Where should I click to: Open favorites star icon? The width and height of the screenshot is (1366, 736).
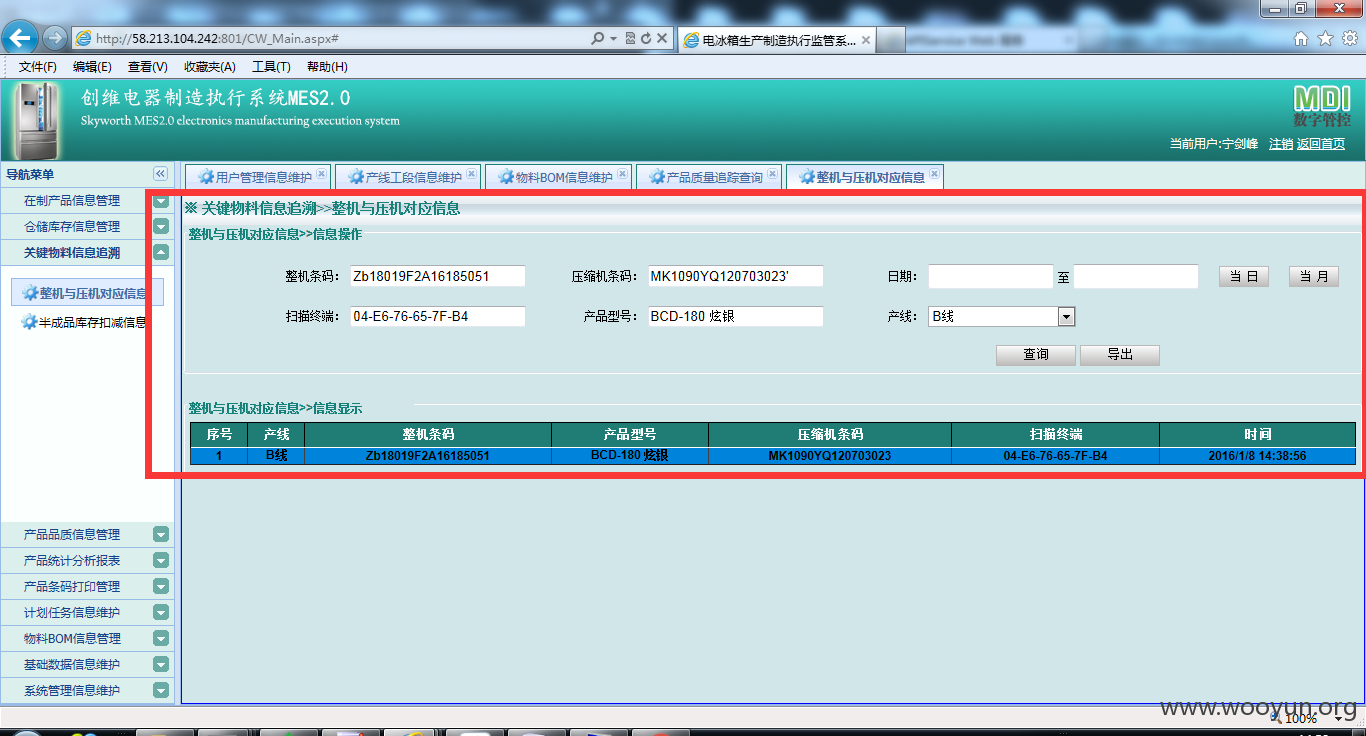pos(1325,38)
